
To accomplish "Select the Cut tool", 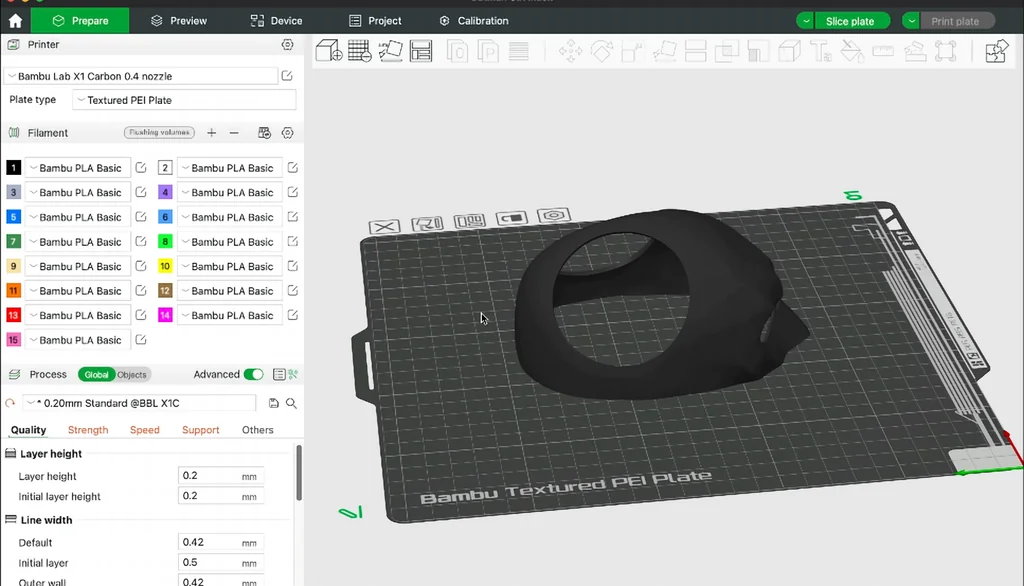I will click(x=696, y=51).
